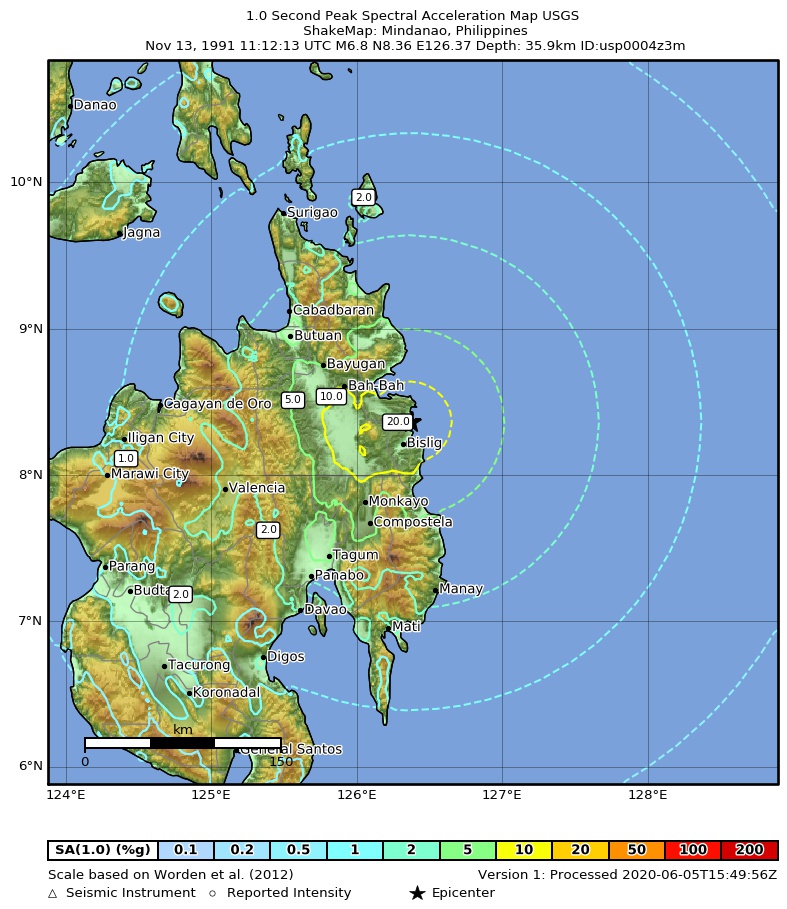Pick the Tacurong city marker dot
This screenshot has width=787, height=909.
pyautogui.click(x=165, y=666)
